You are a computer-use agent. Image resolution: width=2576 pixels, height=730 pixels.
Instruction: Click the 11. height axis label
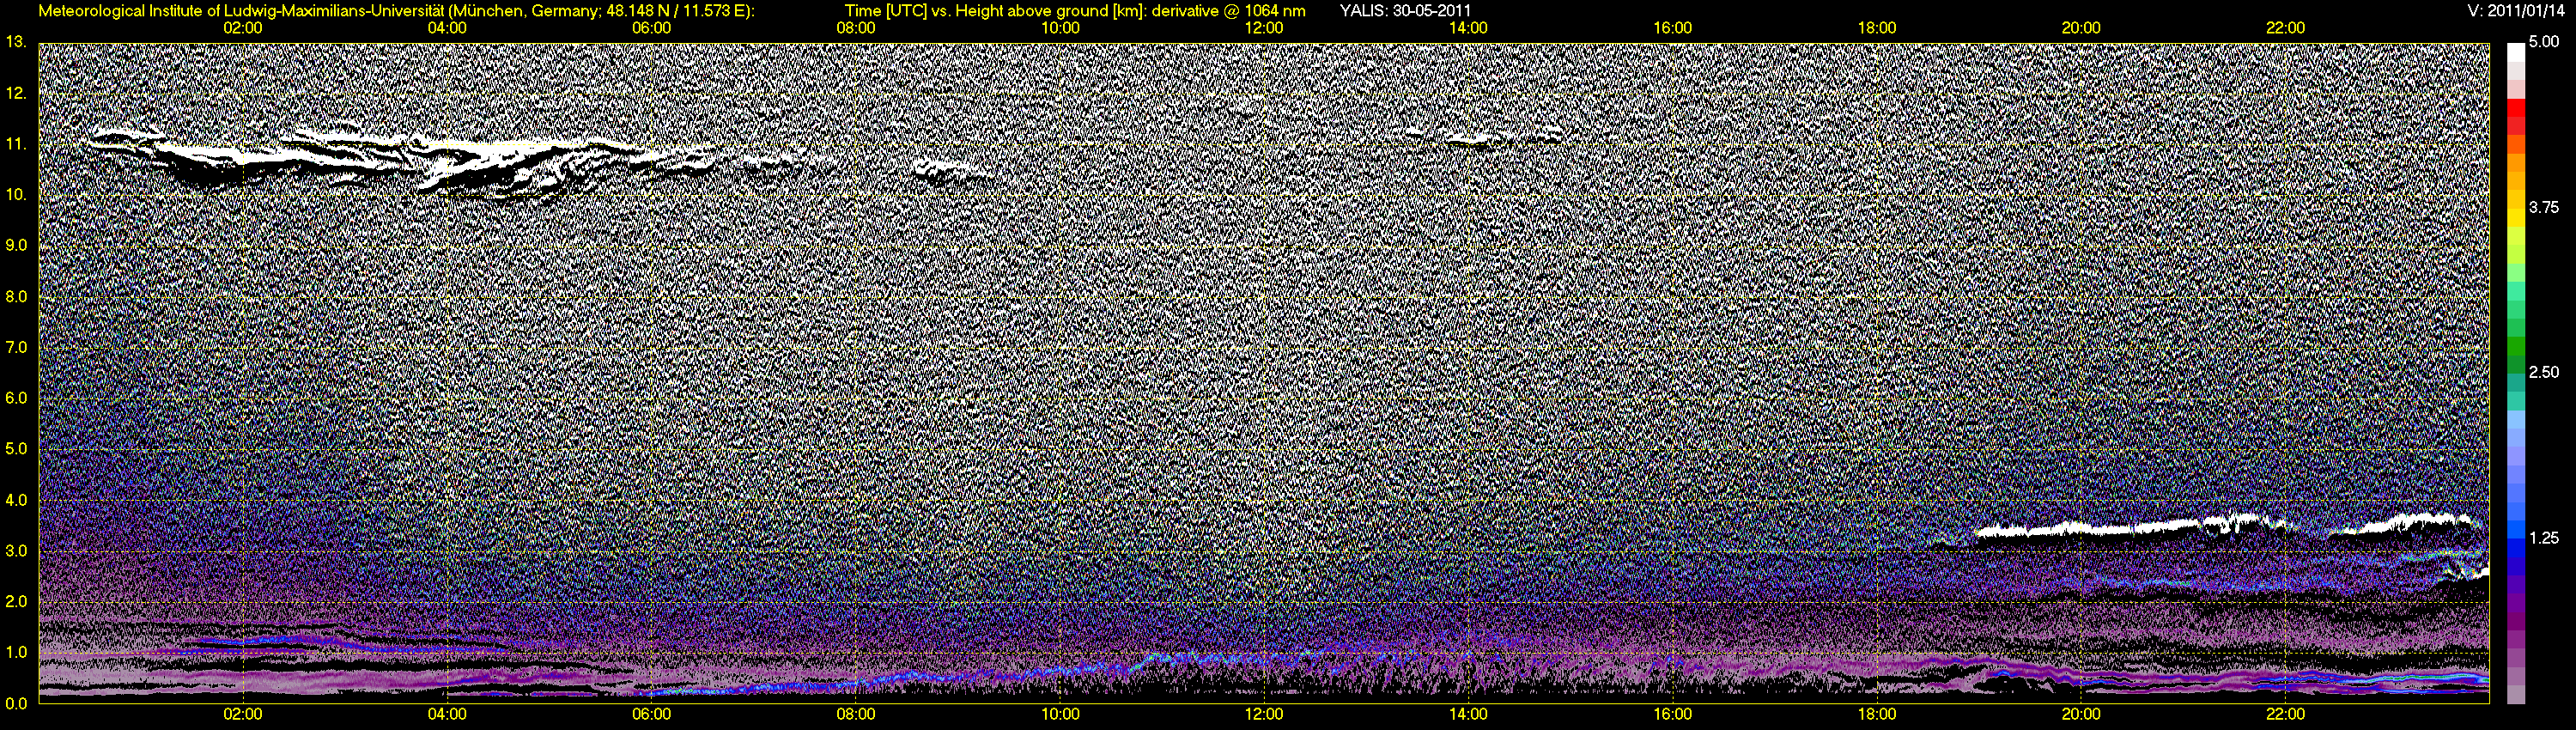click(x=16, y=144)
